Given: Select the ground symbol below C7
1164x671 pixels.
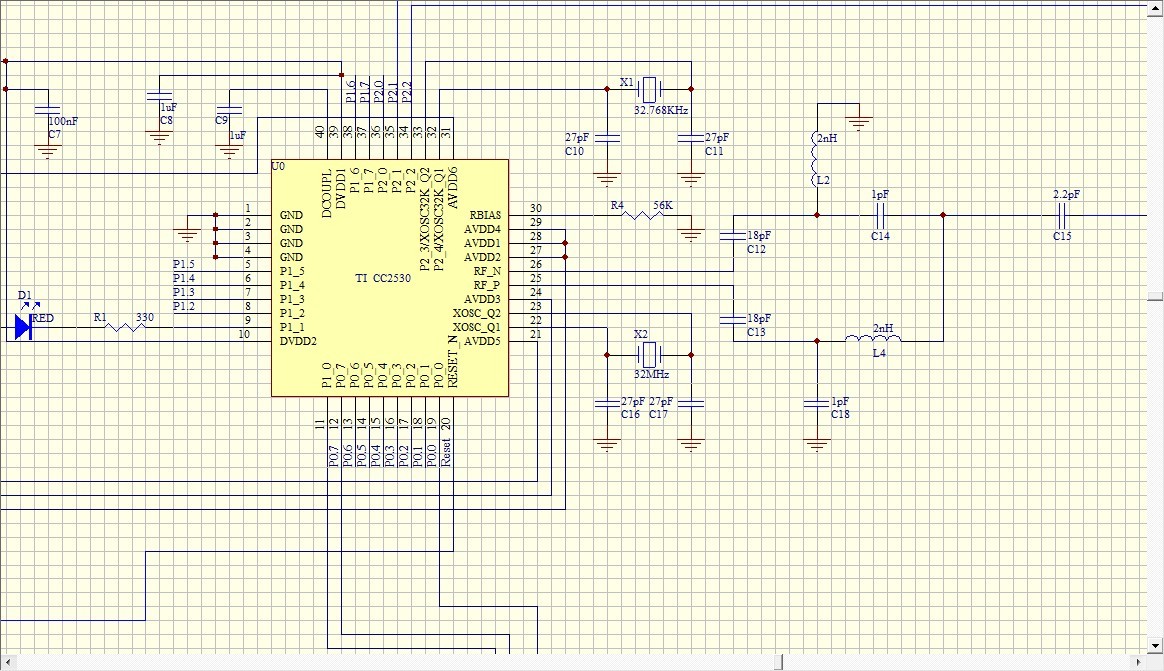Looking at the screenshot, I should click(x=48, y=152).
